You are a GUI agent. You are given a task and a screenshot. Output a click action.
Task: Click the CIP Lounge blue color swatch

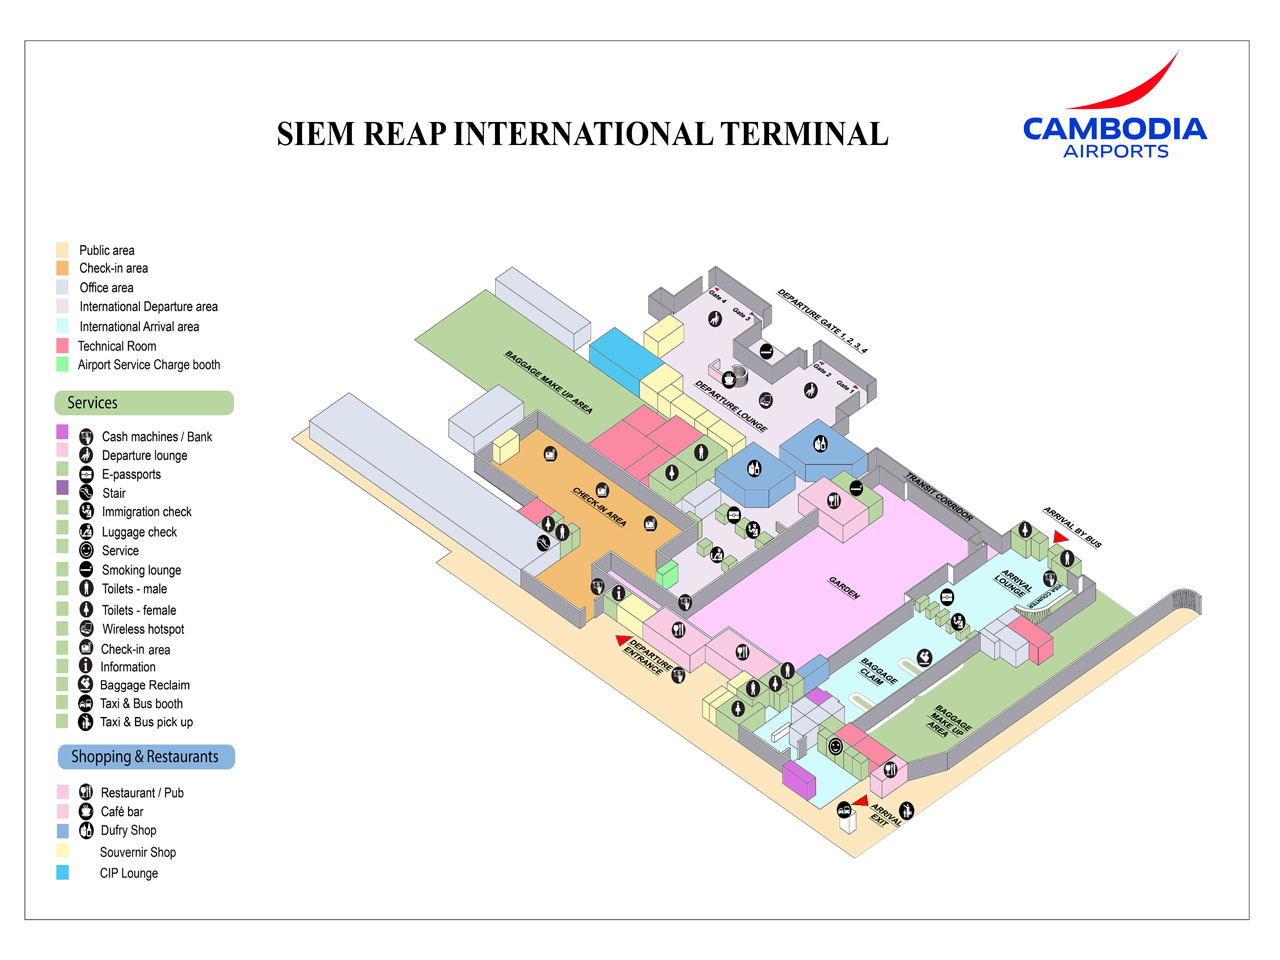pos(63,873)
